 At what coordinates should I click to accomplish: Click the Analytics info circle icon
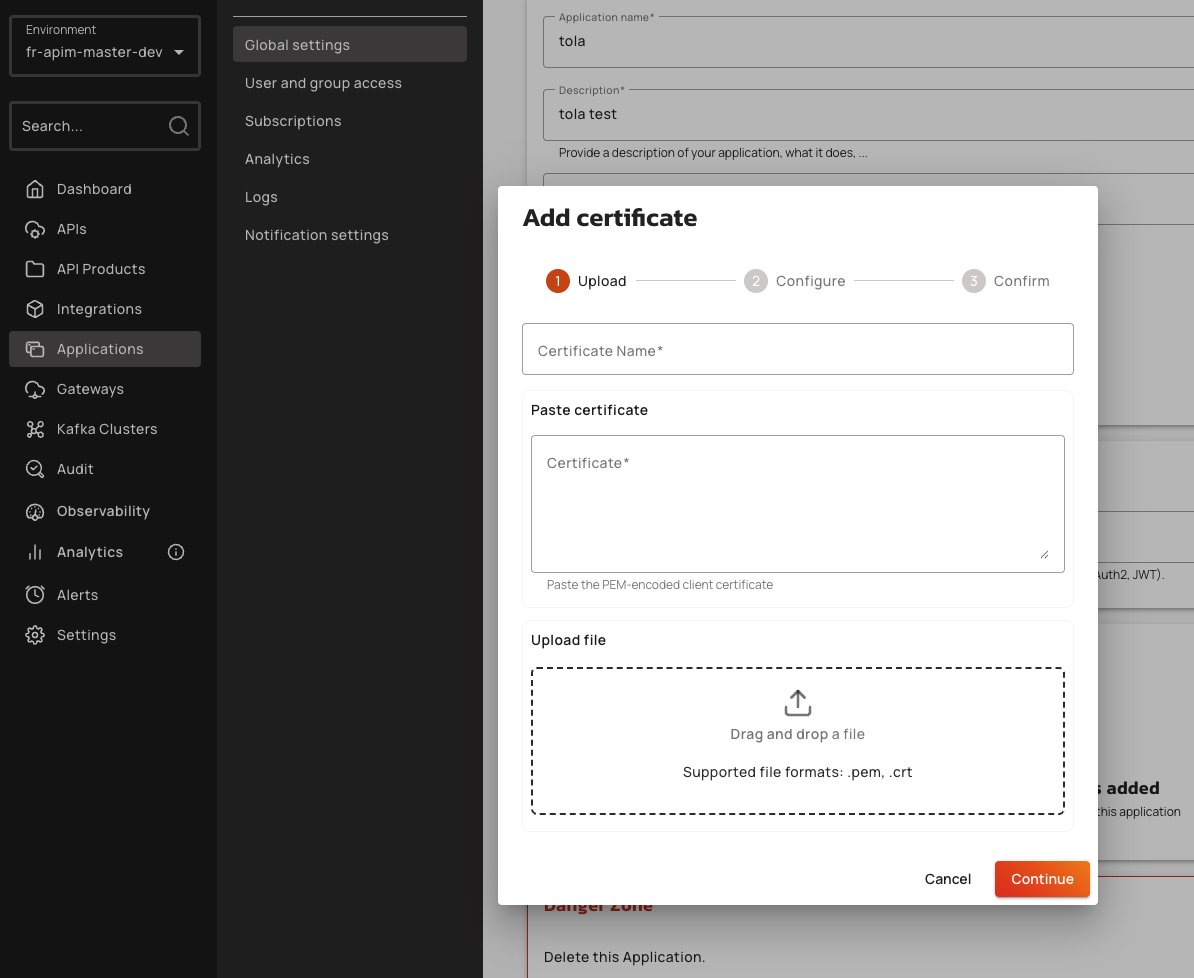point(176,552)
